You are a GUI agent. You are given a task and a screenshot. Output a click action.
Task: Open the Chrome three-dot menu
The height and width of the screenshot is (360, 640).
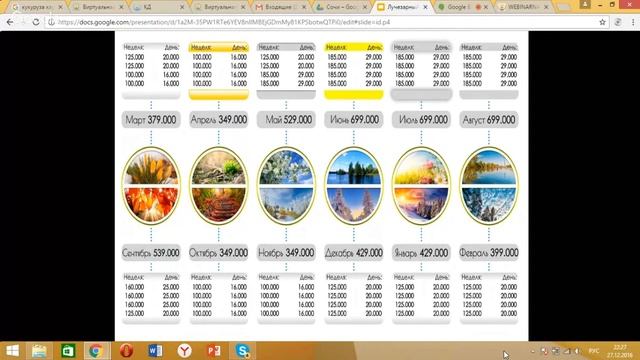pos(632,22)
